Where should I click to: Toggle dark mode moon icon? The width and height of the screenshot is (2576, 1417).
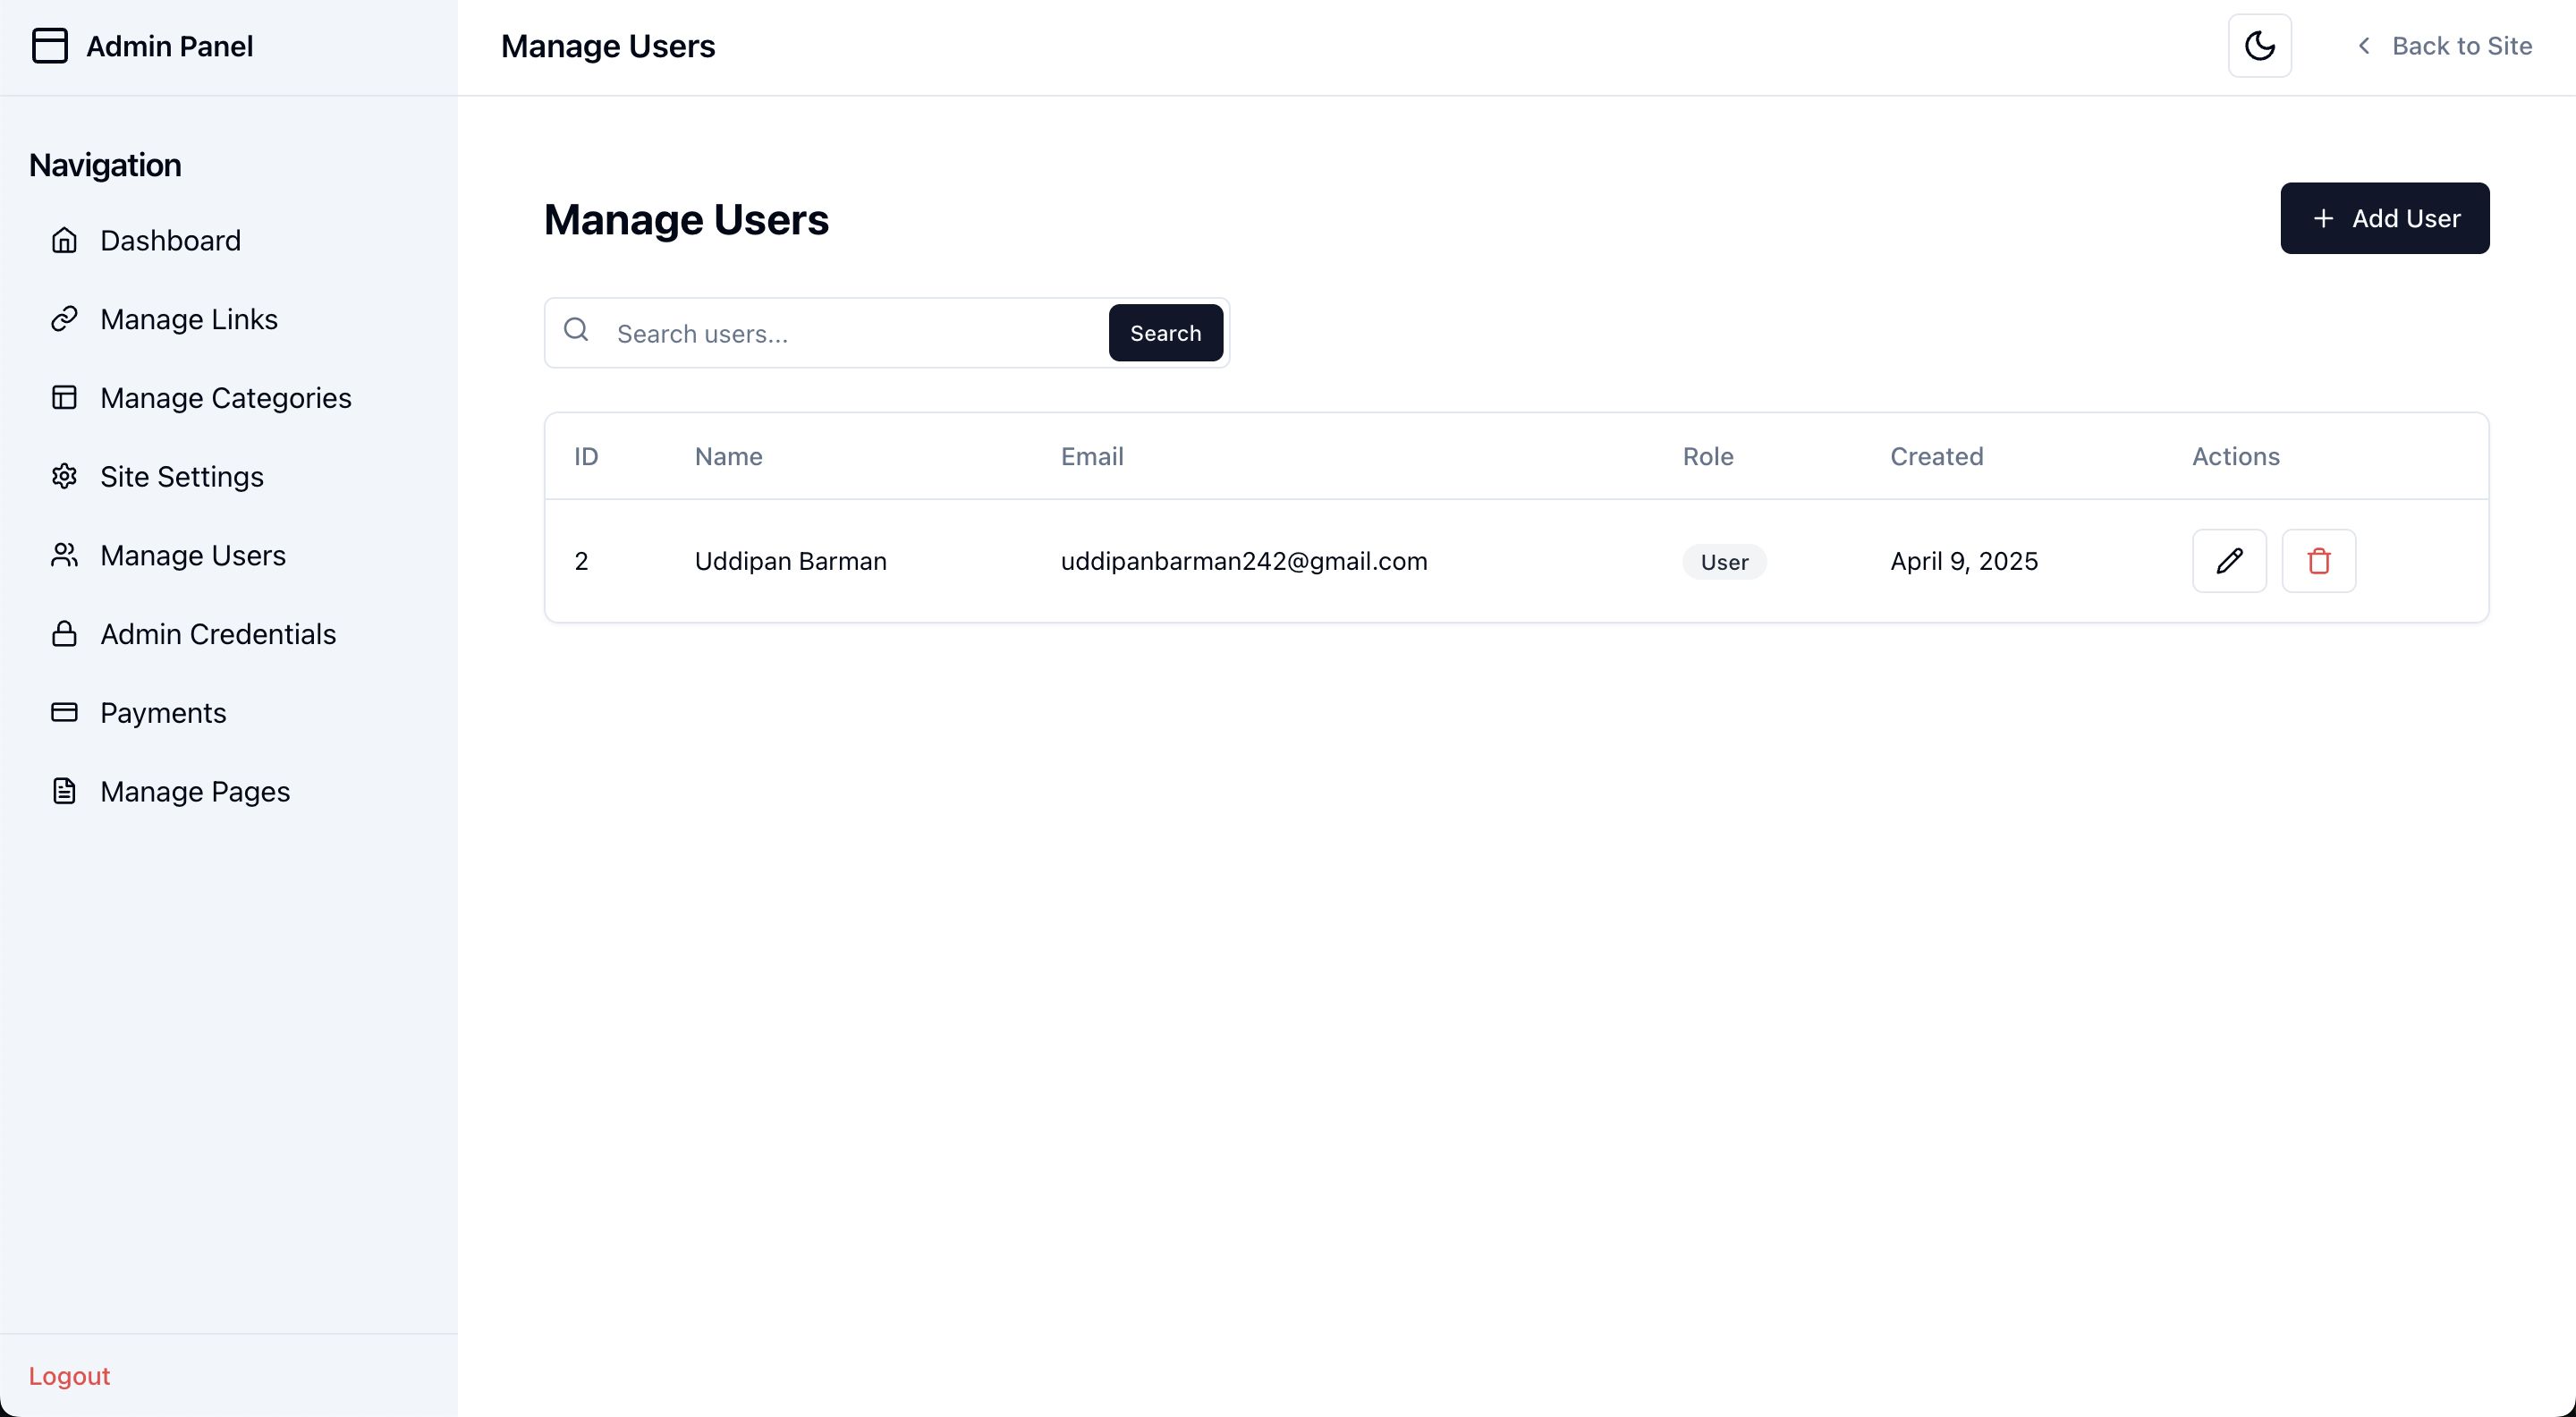(x=2259, y=46)
